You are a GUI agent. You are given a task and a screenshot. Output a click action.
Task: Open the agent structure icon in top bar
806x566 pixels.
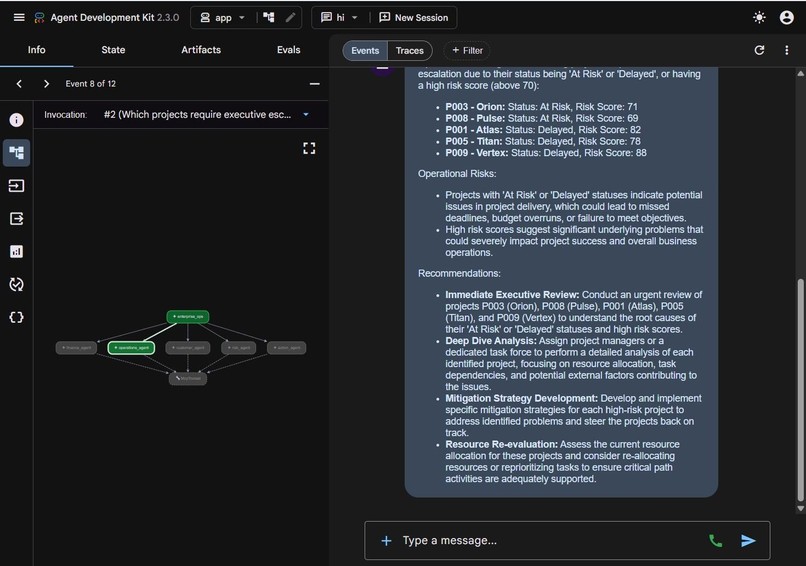tap(269, 17)
